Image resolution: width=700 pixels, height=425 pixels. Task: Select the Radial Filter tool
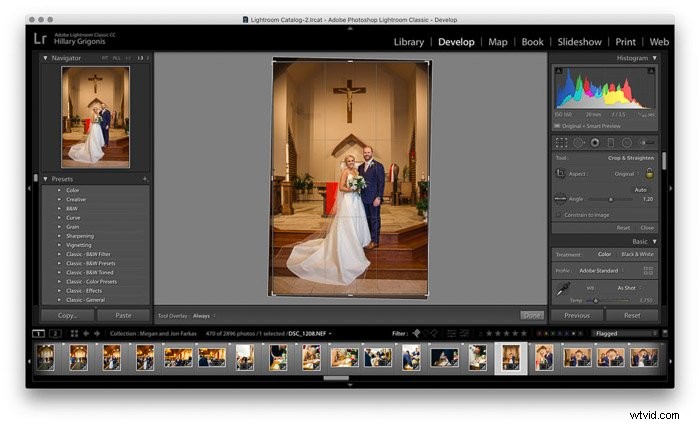pyautogui.click(x=627, y=142)
